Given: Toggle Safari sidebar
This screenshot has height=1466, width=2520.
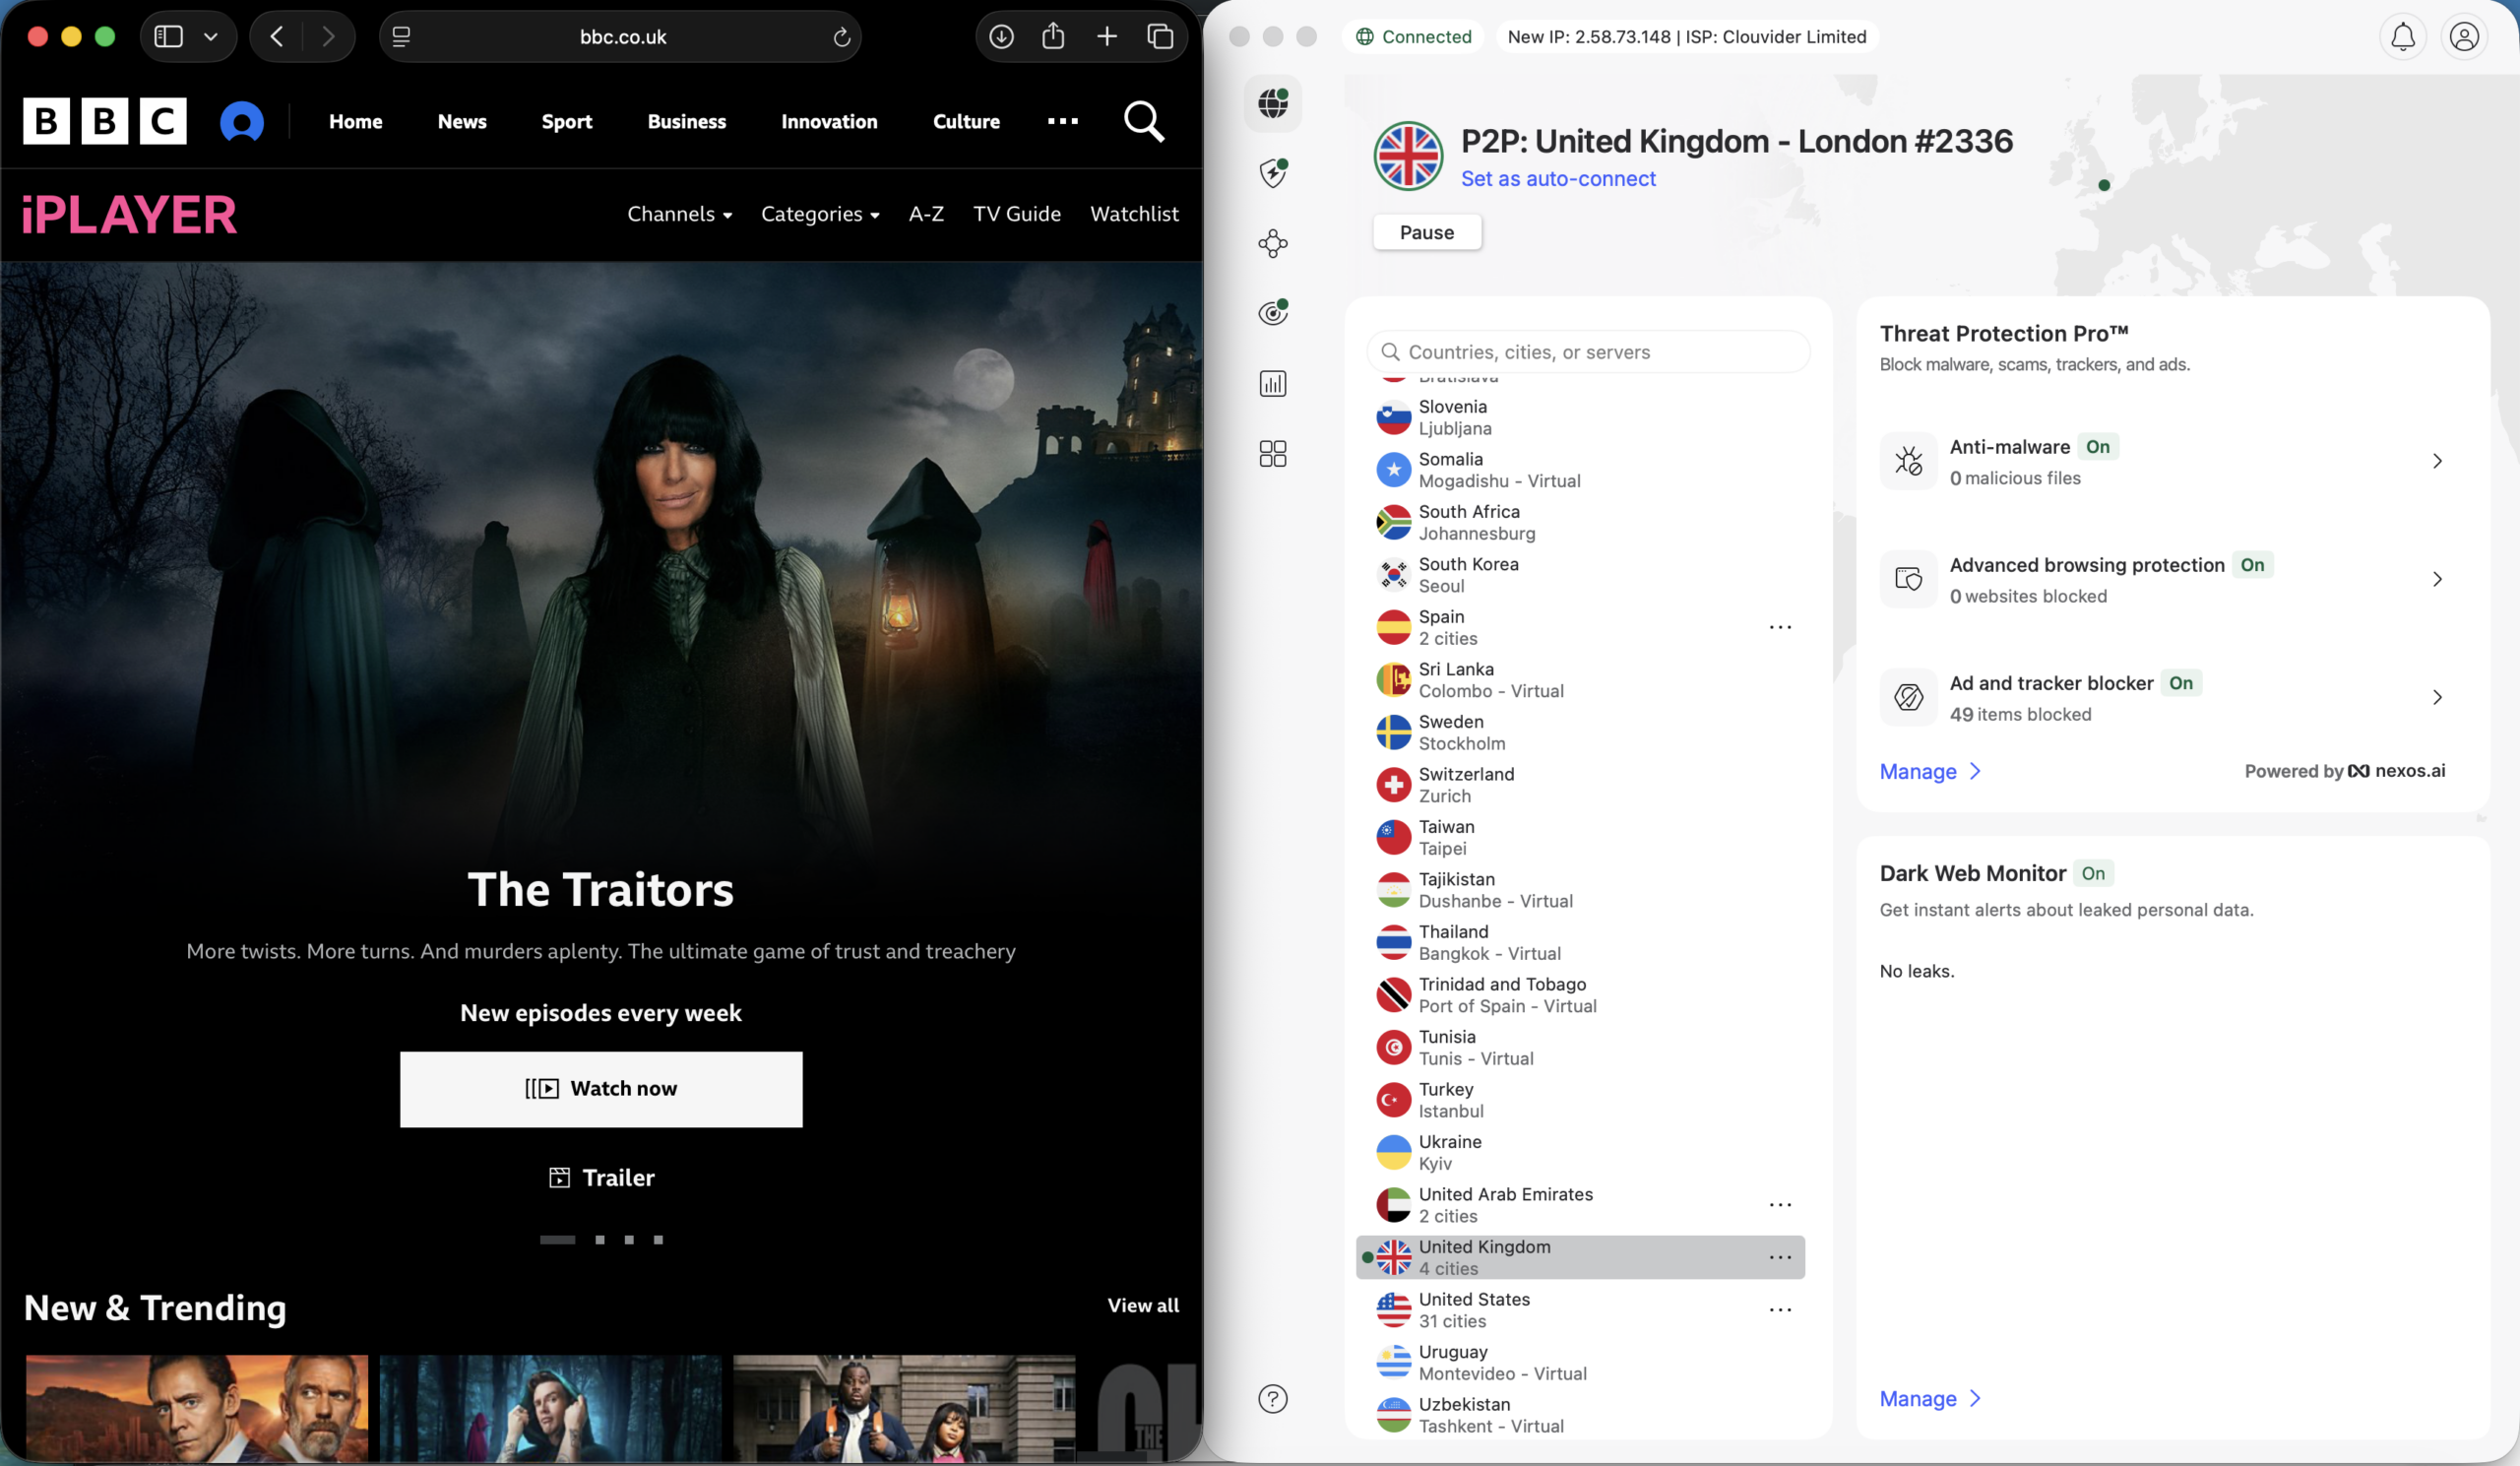Looking at the screenshot, I should tap(168, 37).
